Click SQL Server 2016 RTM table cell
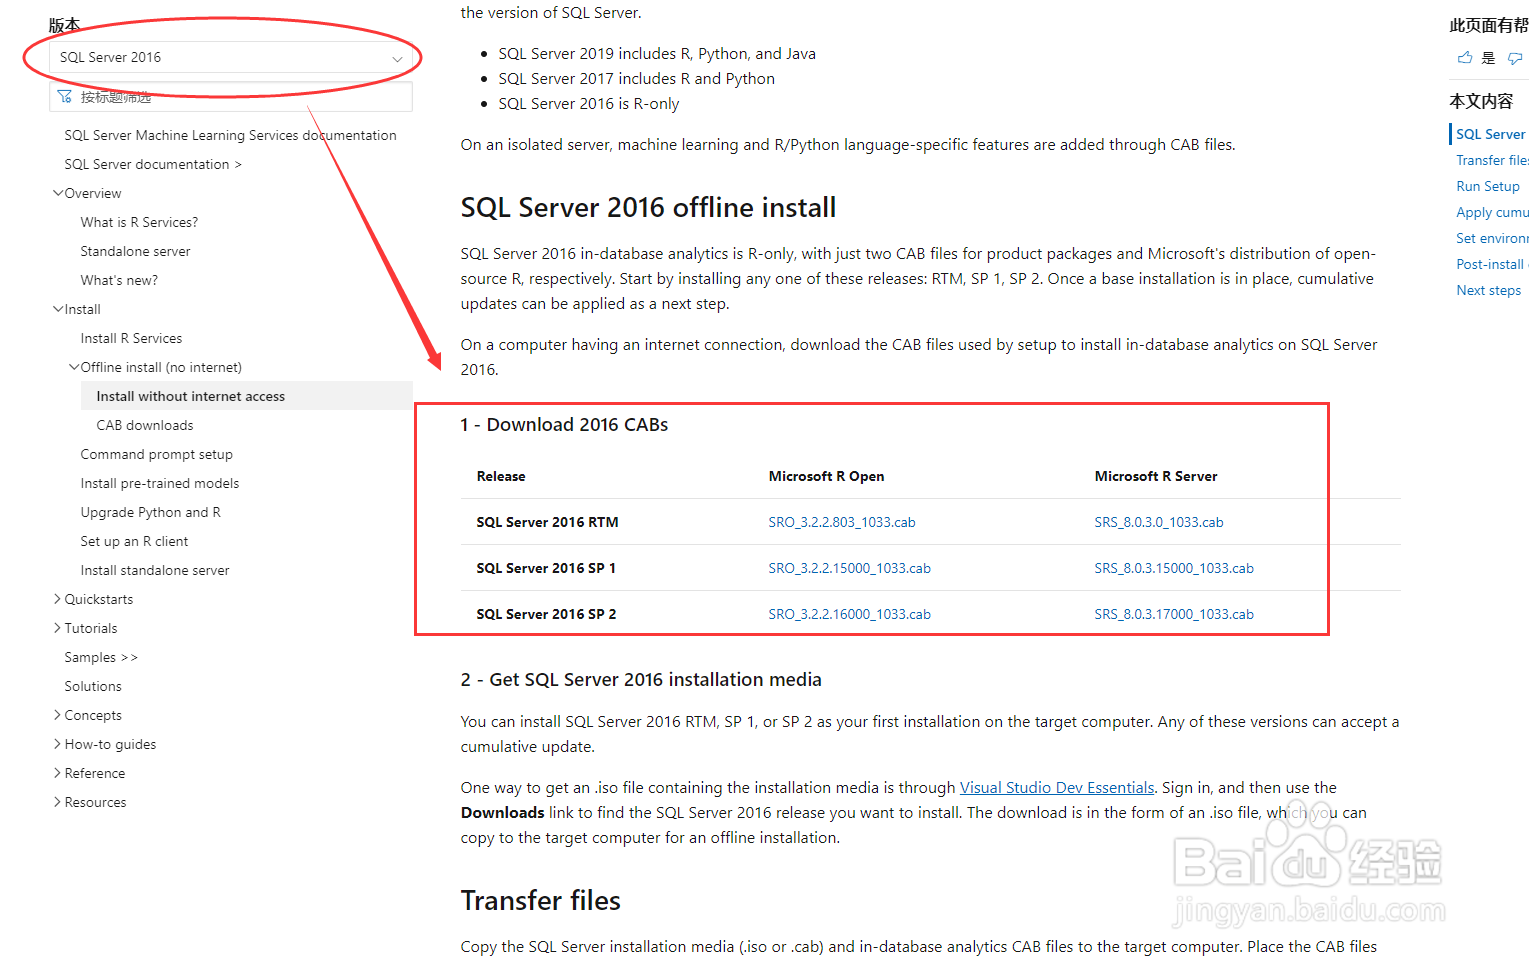This screenshot has width=1529, height=962. point(547,522)
